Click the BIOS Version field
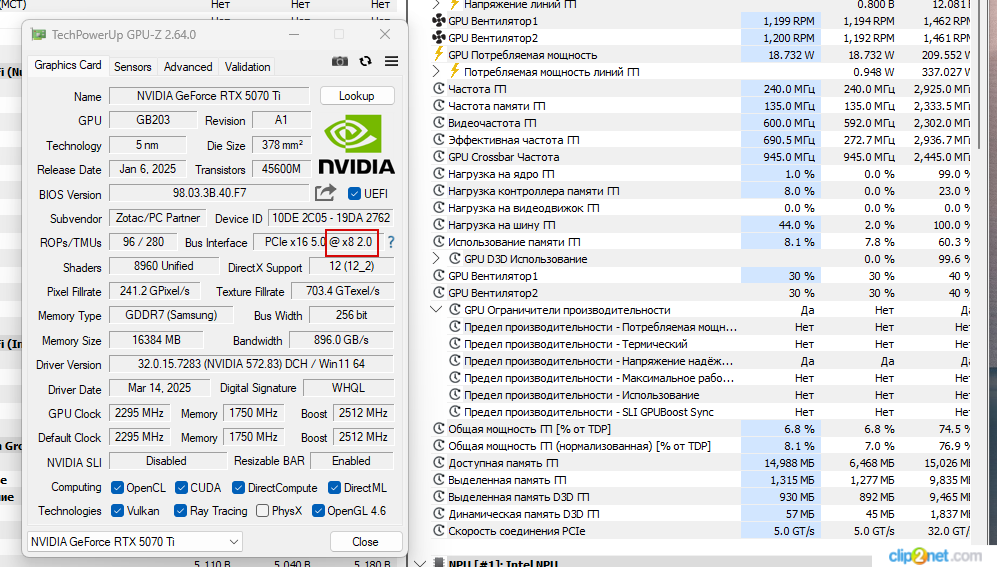 click(x=209, y=193)
